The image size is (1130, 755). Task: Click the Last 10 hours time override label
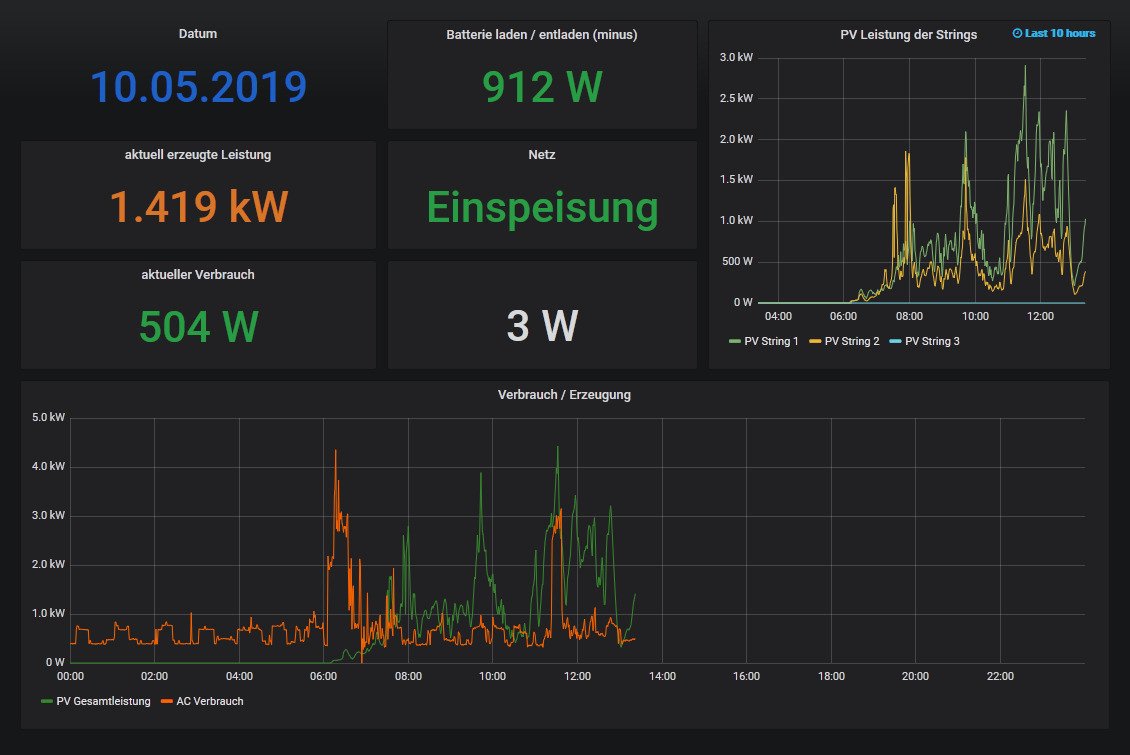tap(1059, 34)
